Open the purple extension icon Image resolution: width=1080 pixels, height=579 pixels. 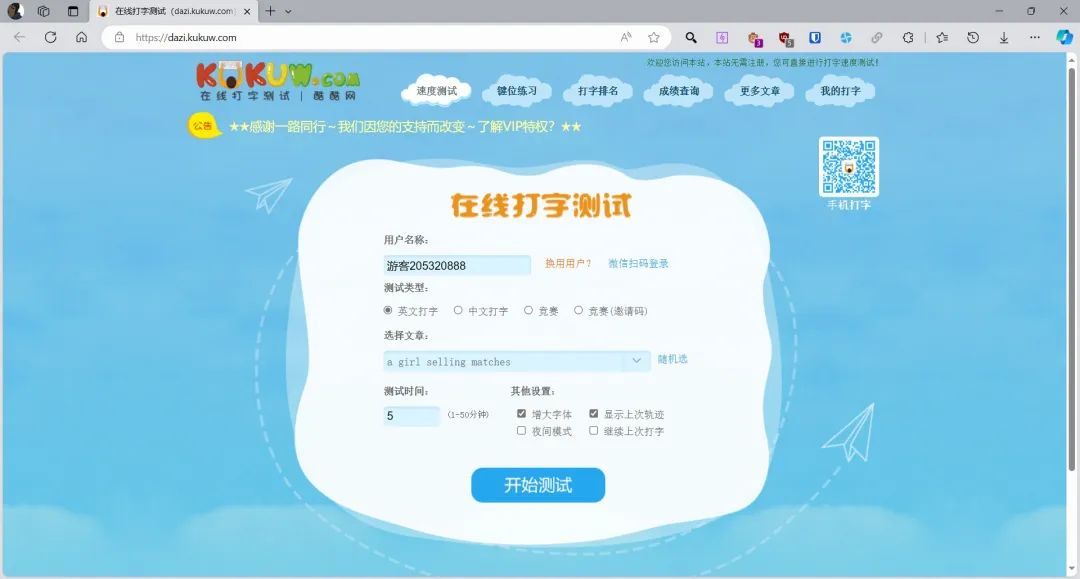(x=722, y=37)
